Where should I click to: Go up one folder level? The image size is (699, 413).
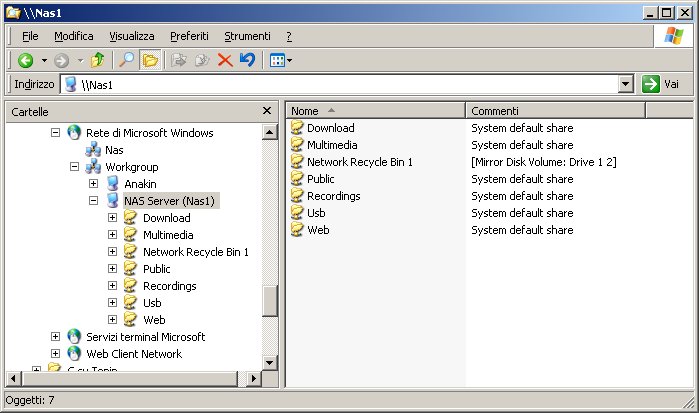[x=97, y=60]
